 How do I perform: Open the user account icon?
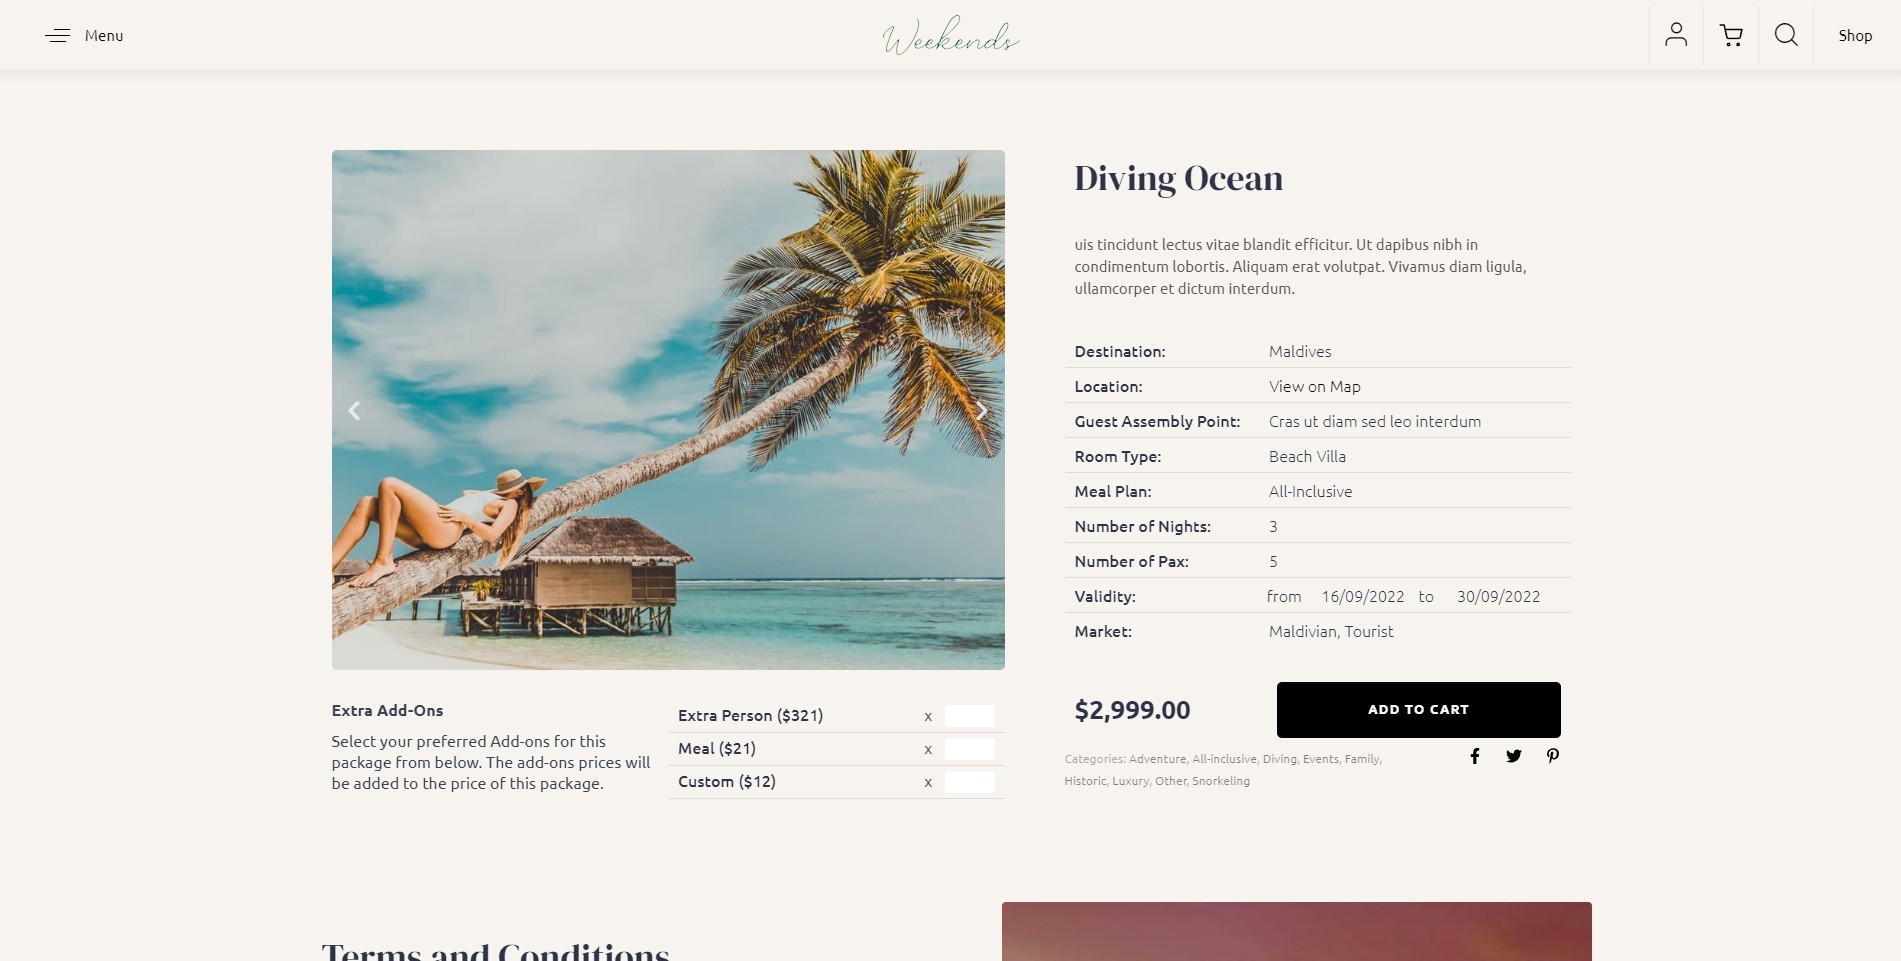(1676, 35)
